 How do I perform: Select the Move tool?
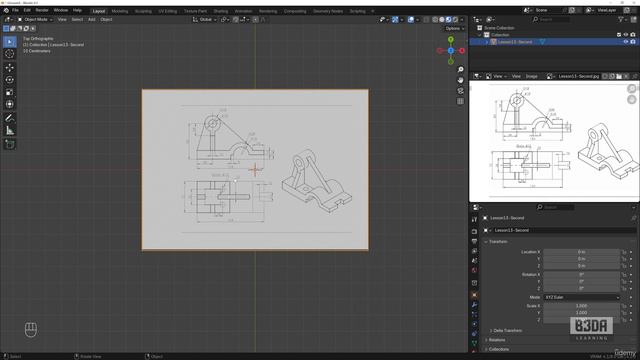[10, 68]
